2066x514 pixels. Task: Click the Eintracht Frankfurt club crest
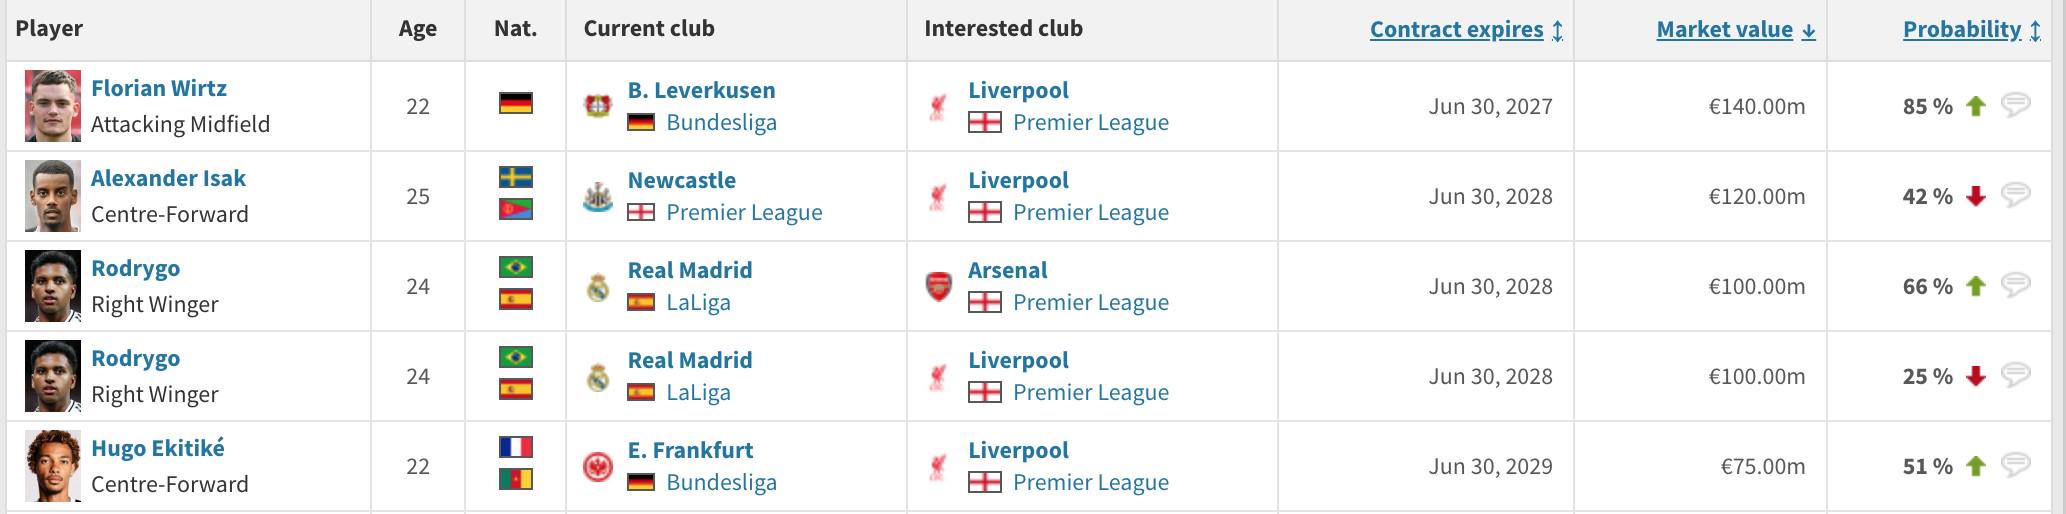click(598, 466)
